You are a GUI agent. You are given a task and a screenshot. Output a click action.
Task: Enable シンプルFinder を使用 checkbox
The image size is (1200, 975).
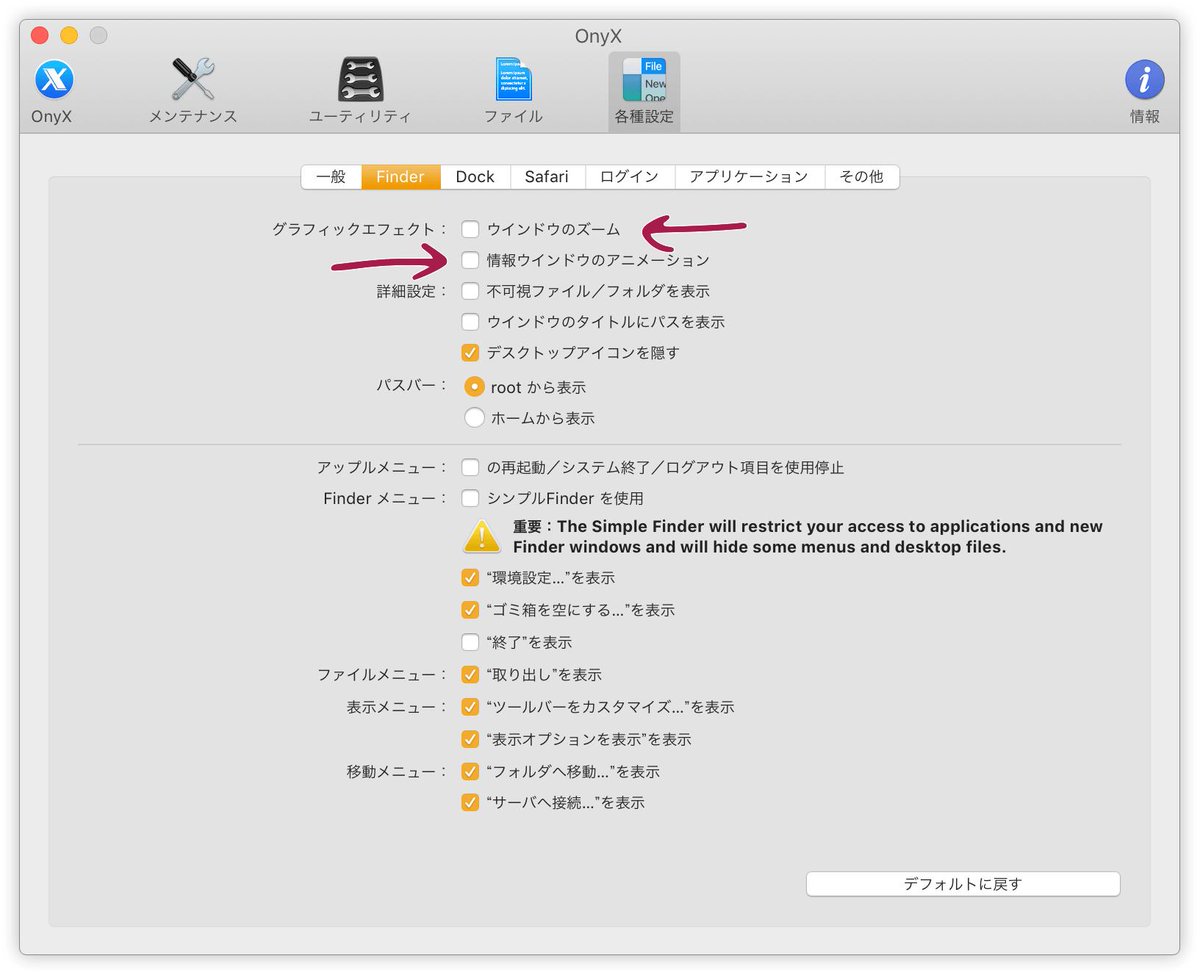[x=470, y=498]
